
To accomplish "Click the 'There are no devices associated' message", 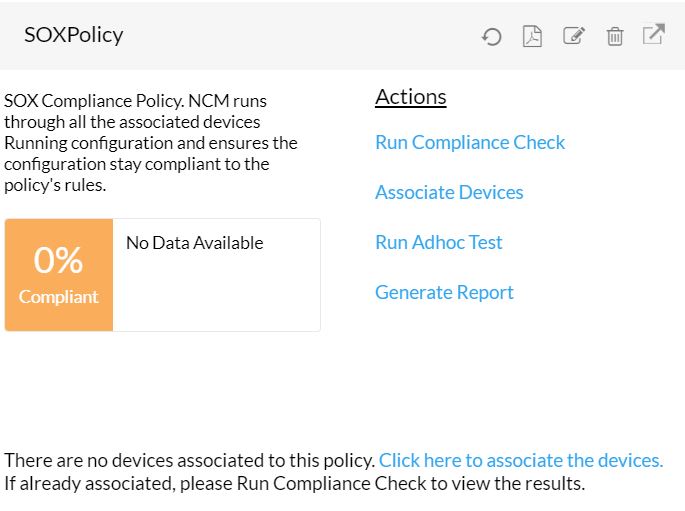I will [x=190, y=460].
